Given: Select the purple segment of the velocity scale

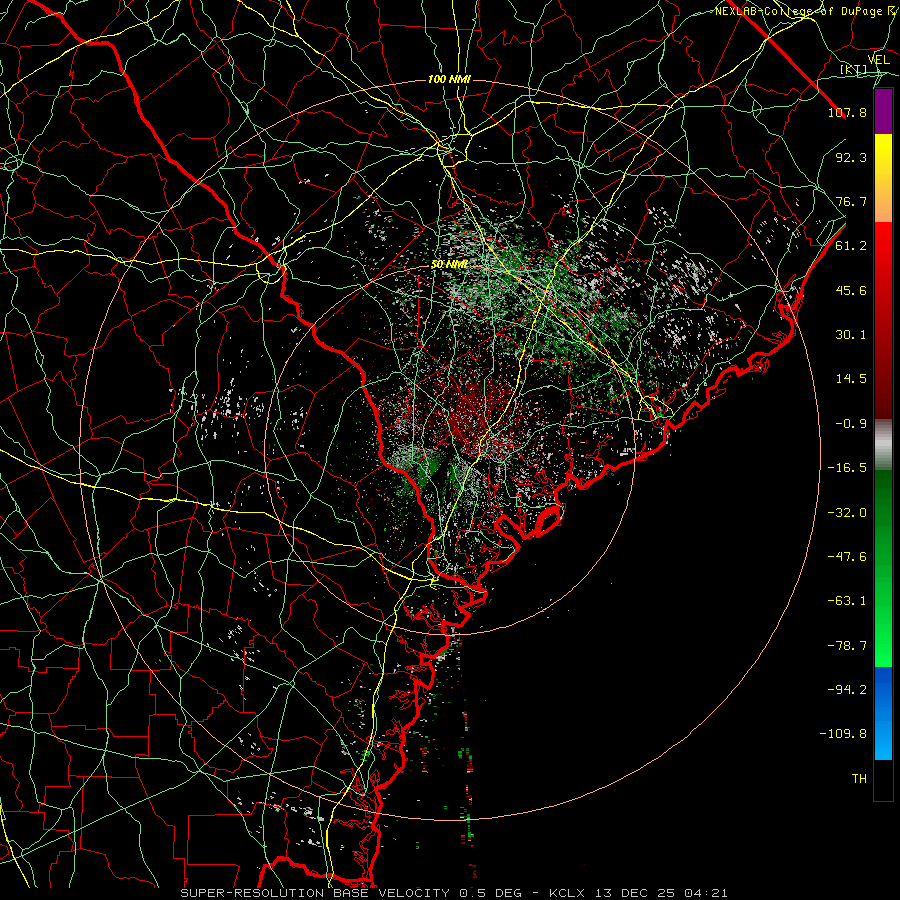Looking at the screenshot, I should click(x=883, y=112).
